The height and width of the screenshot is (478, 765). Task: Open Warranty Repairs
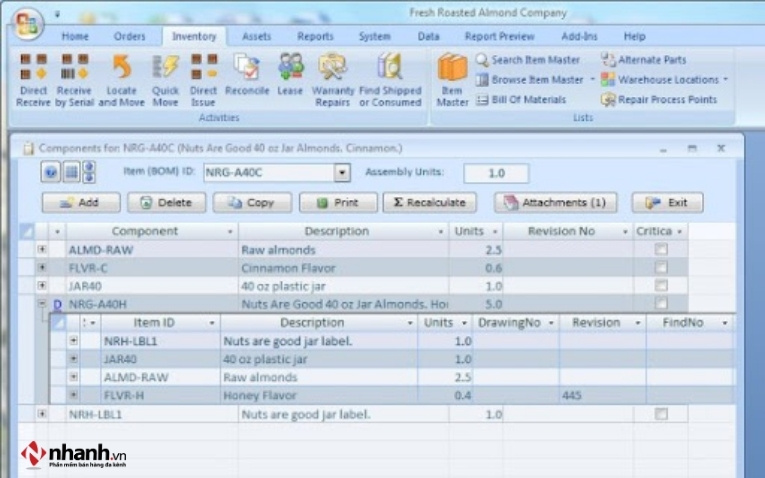(333, 80)
